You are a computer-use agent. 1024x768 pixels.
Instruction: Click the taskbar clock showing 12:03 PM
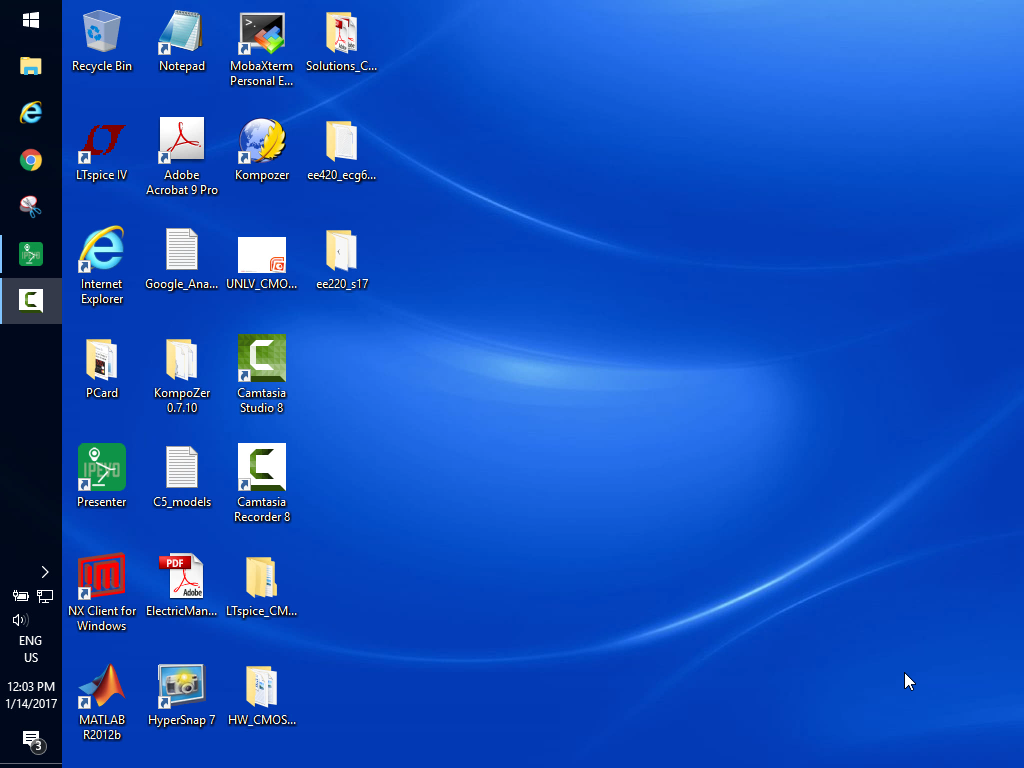point(31,695)
